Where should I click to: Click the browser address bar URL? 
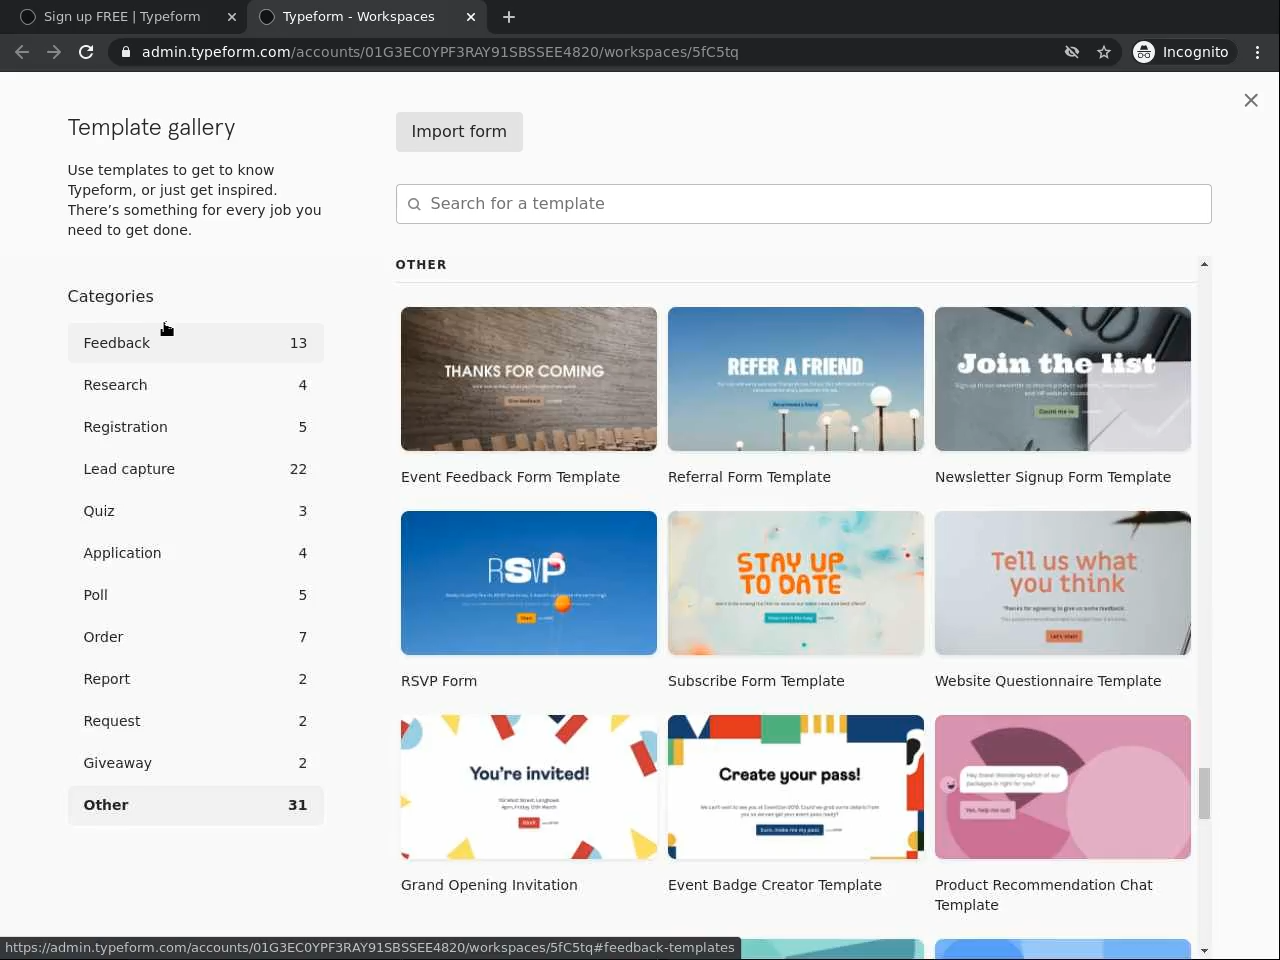pos(440,52)
